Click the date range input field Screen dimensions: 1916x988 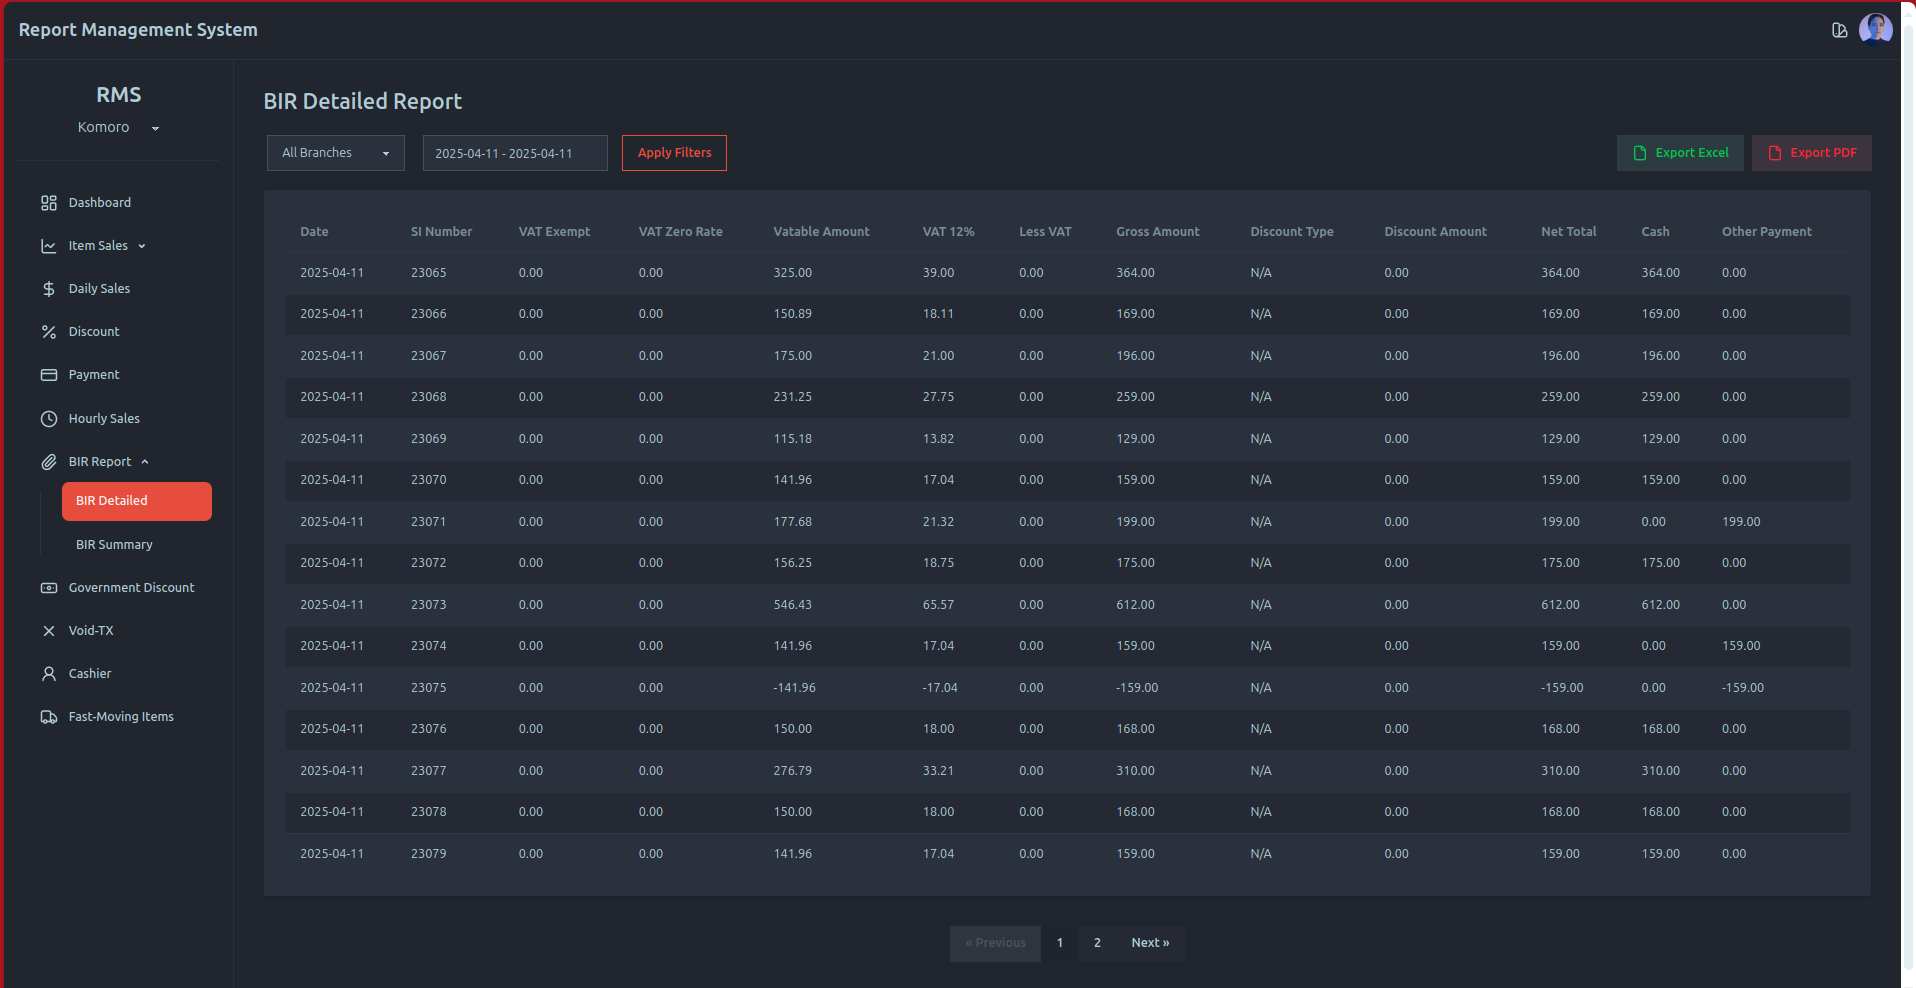point(514,153)
